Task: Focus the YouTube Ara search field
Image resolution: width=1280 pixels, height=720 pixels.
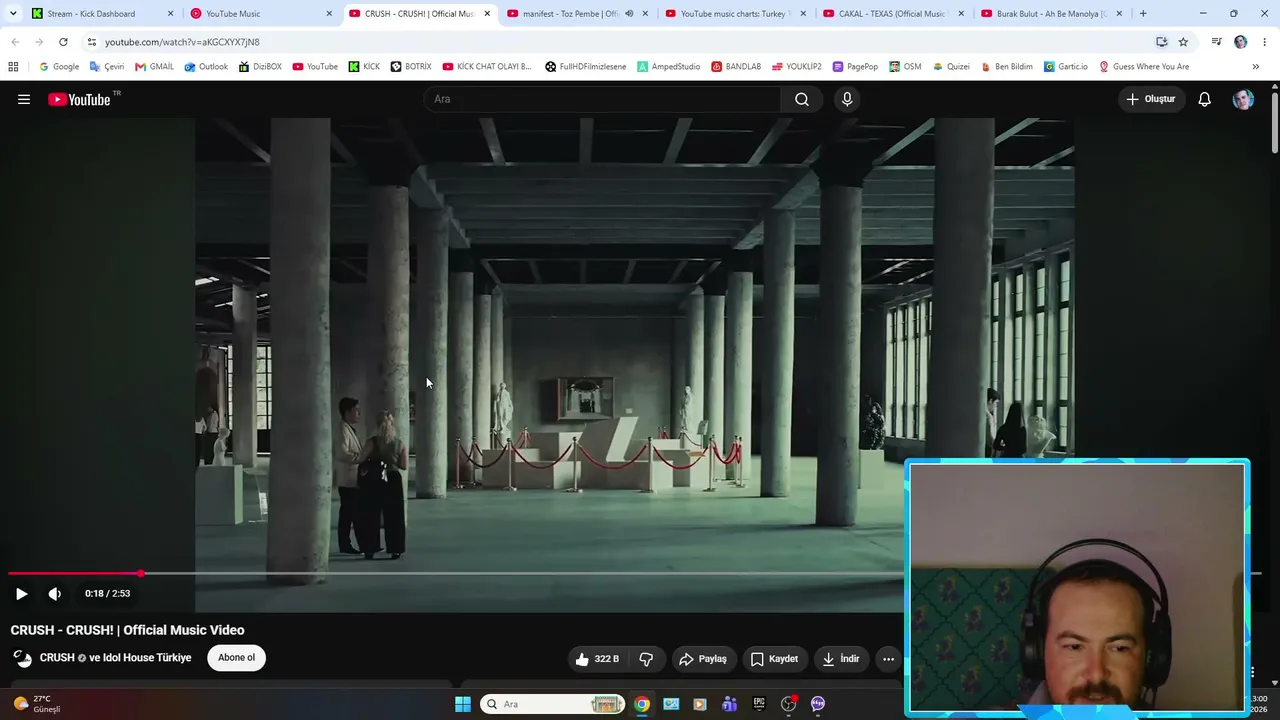Action: [603, 99]
